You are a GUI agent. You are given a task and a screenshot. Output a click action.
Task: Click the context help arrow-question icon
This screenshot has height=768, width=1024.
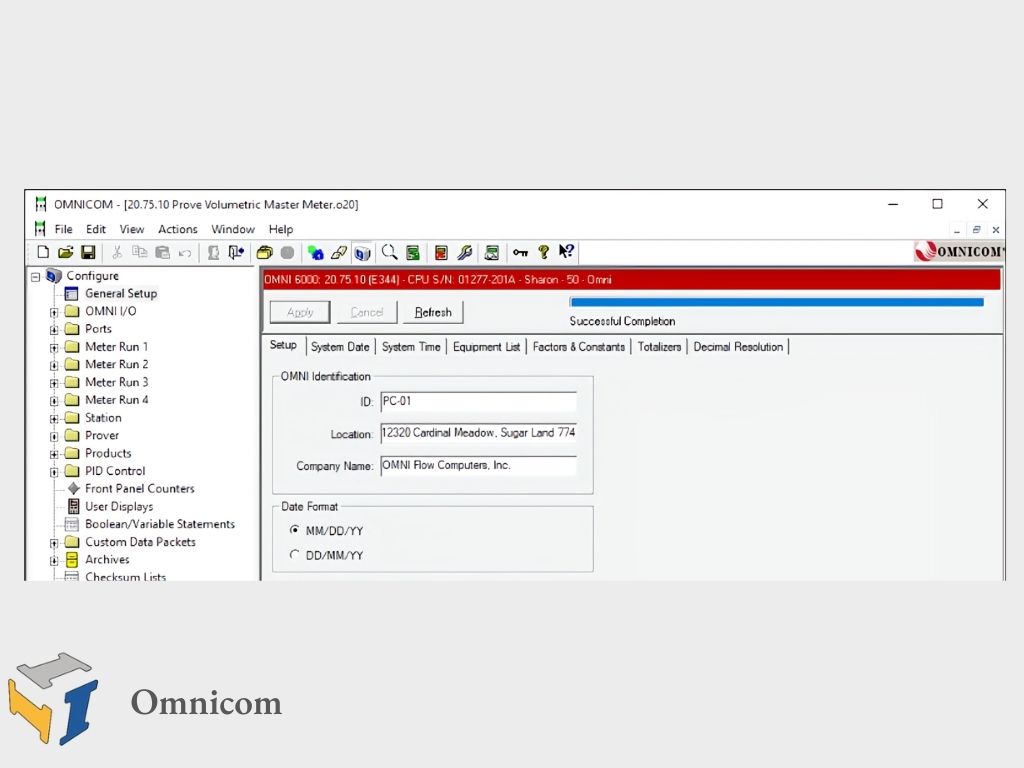(x=566, y=253)
